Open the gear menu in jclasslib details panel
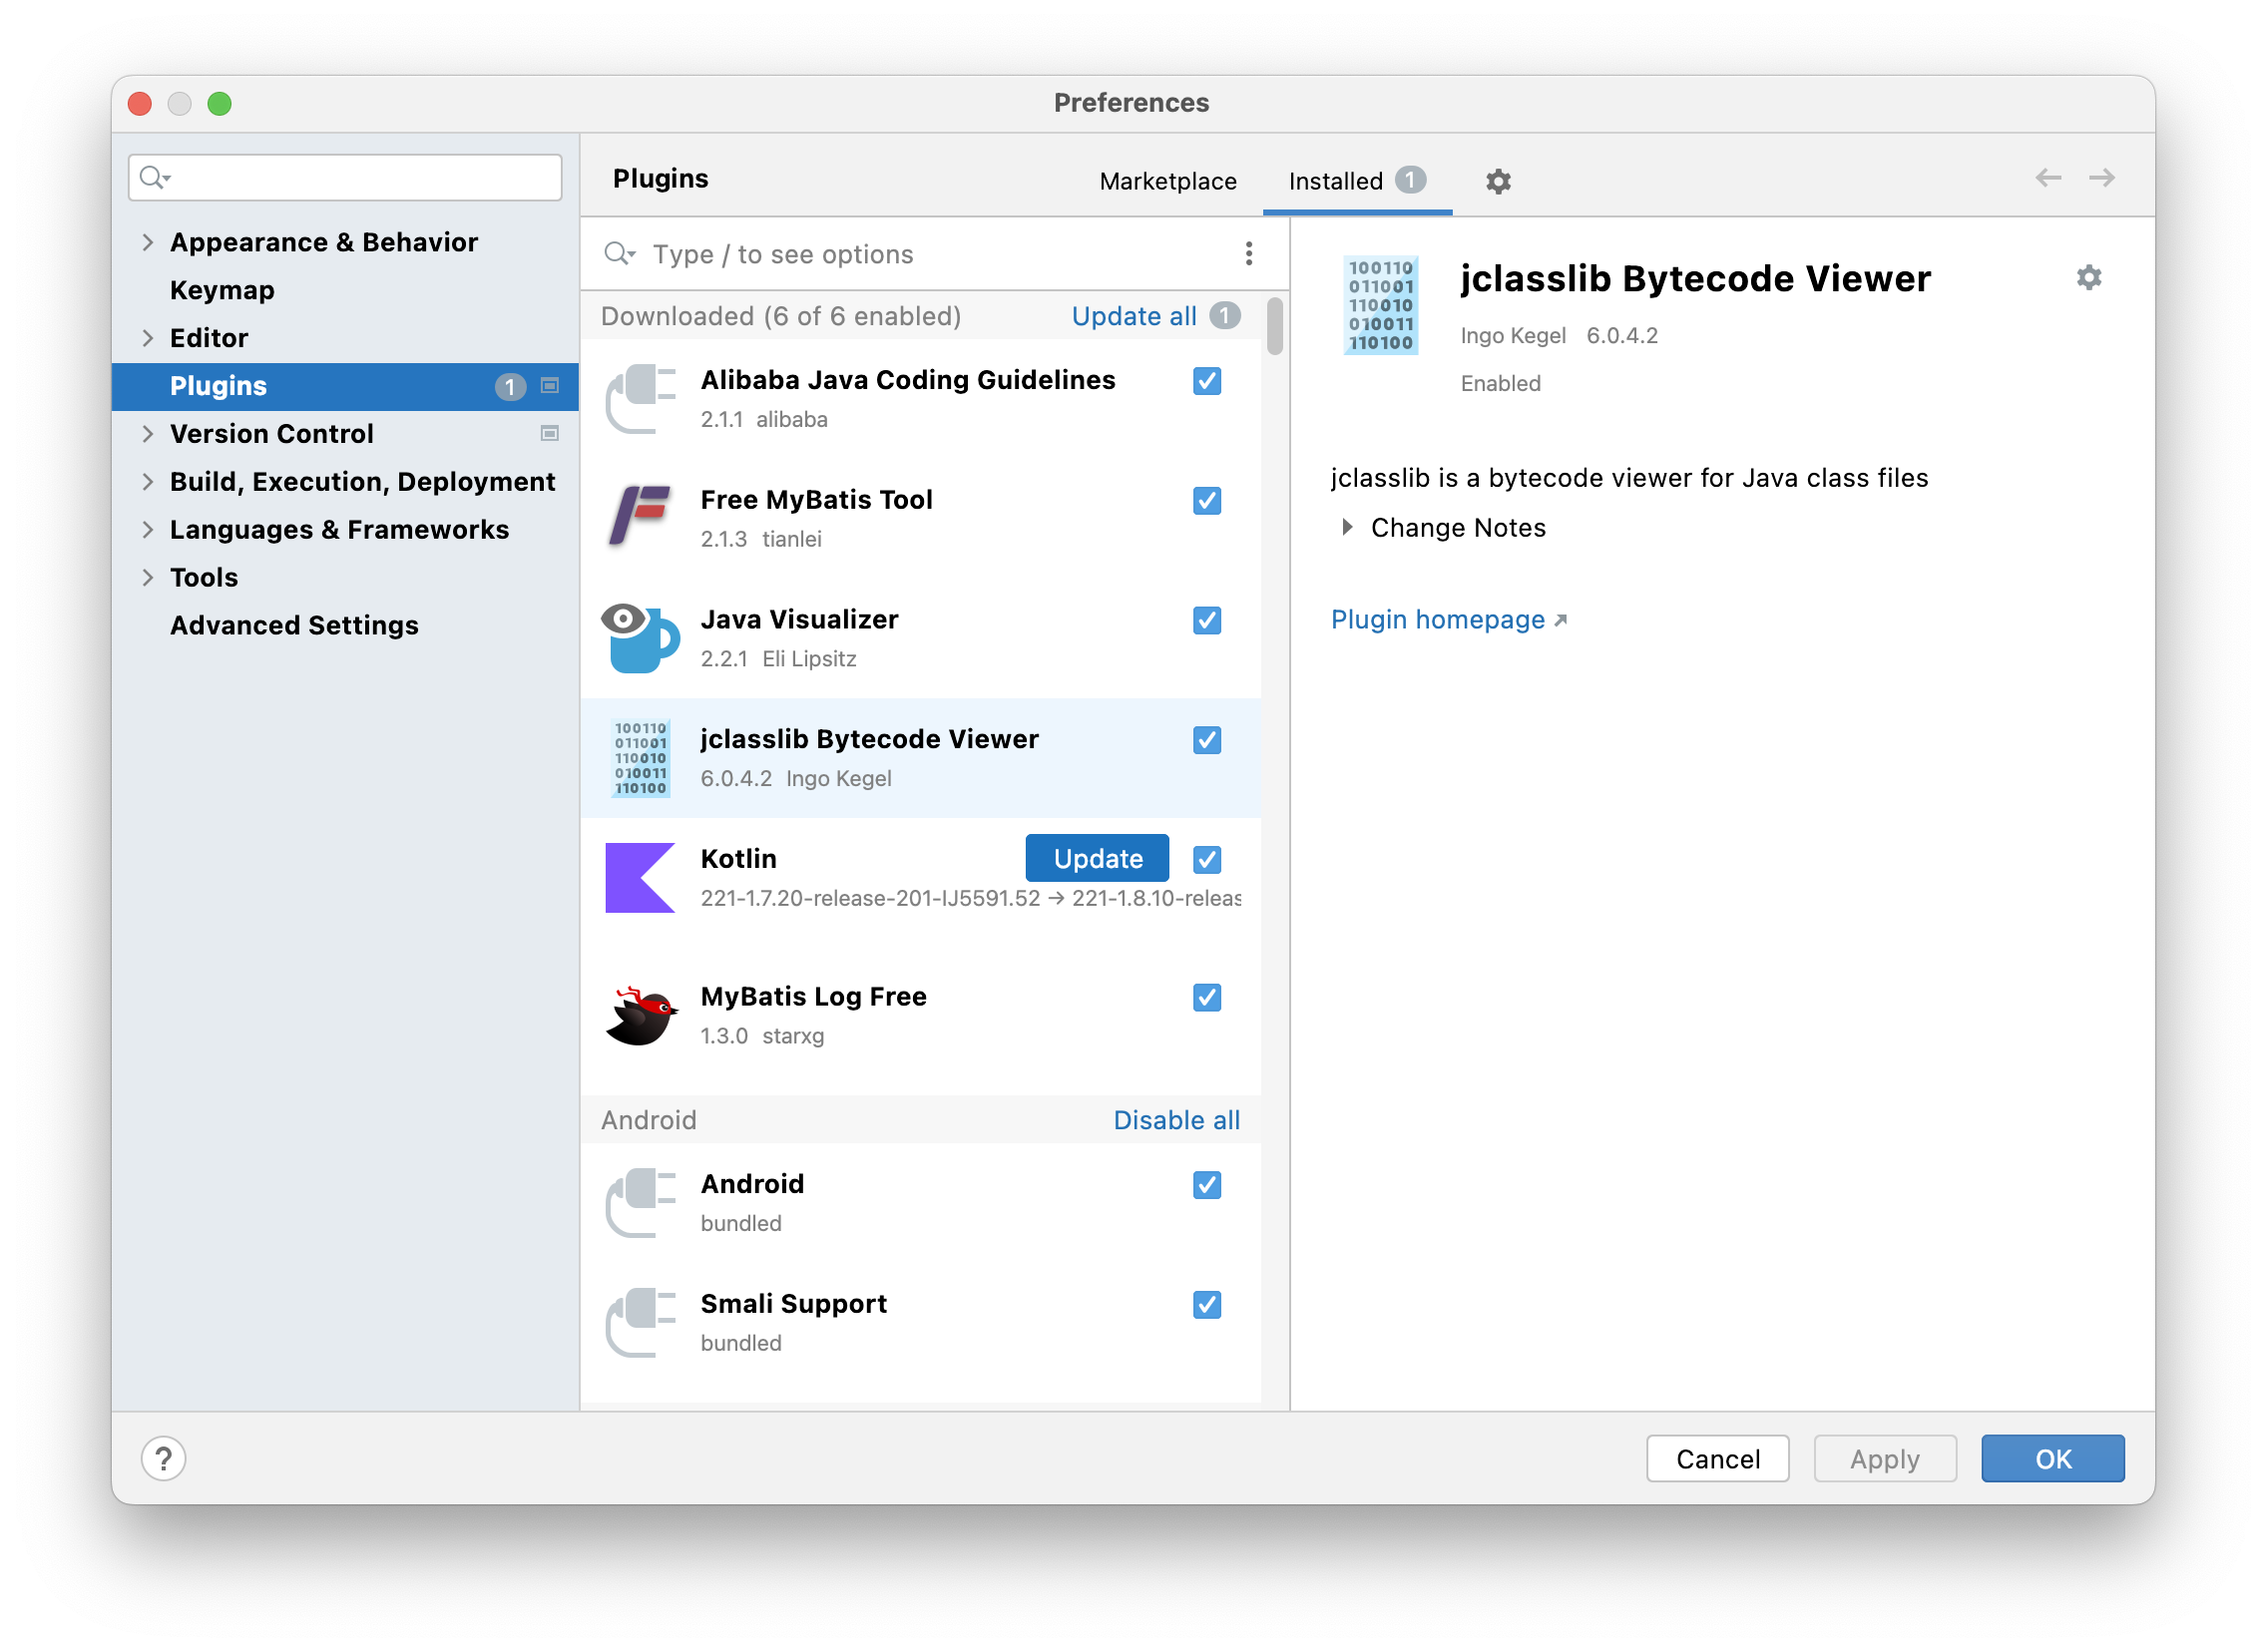The height and width of the screenshot is (1652, 2267). pos(2088,277)
